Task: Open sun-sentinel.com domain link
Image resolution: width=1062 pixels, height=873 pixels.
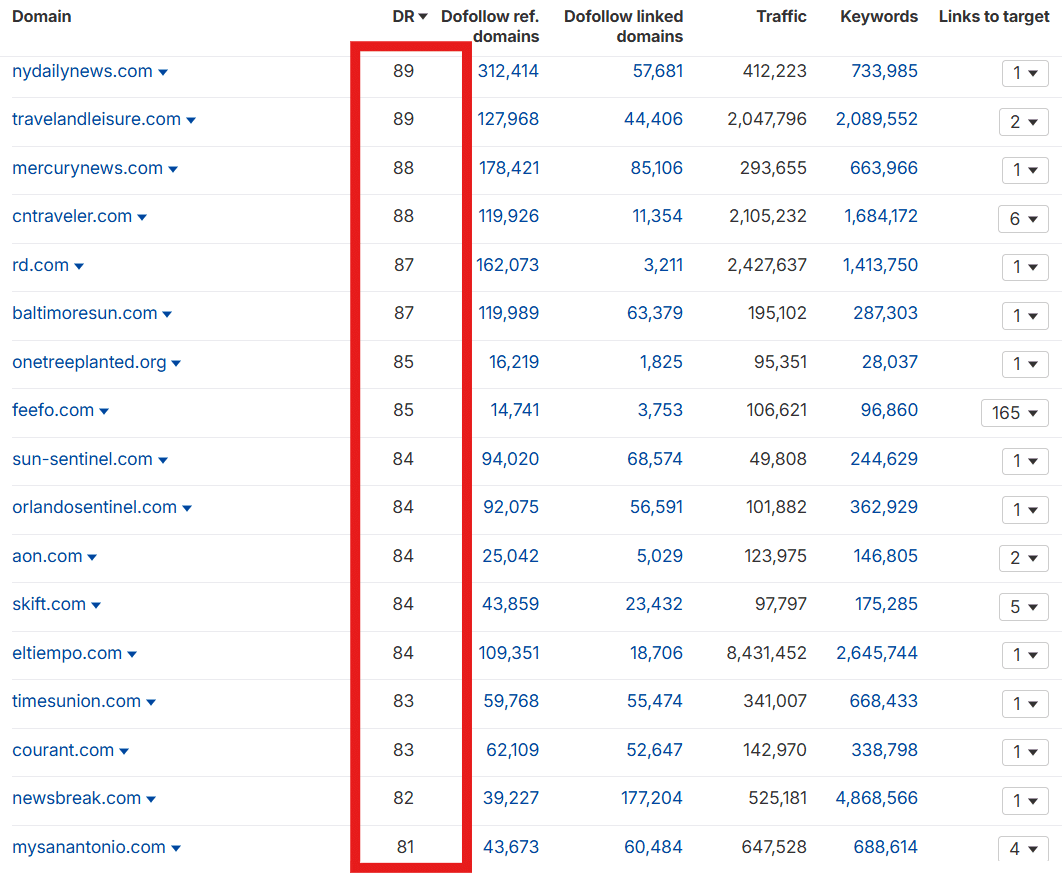Action: pos(83,459)
